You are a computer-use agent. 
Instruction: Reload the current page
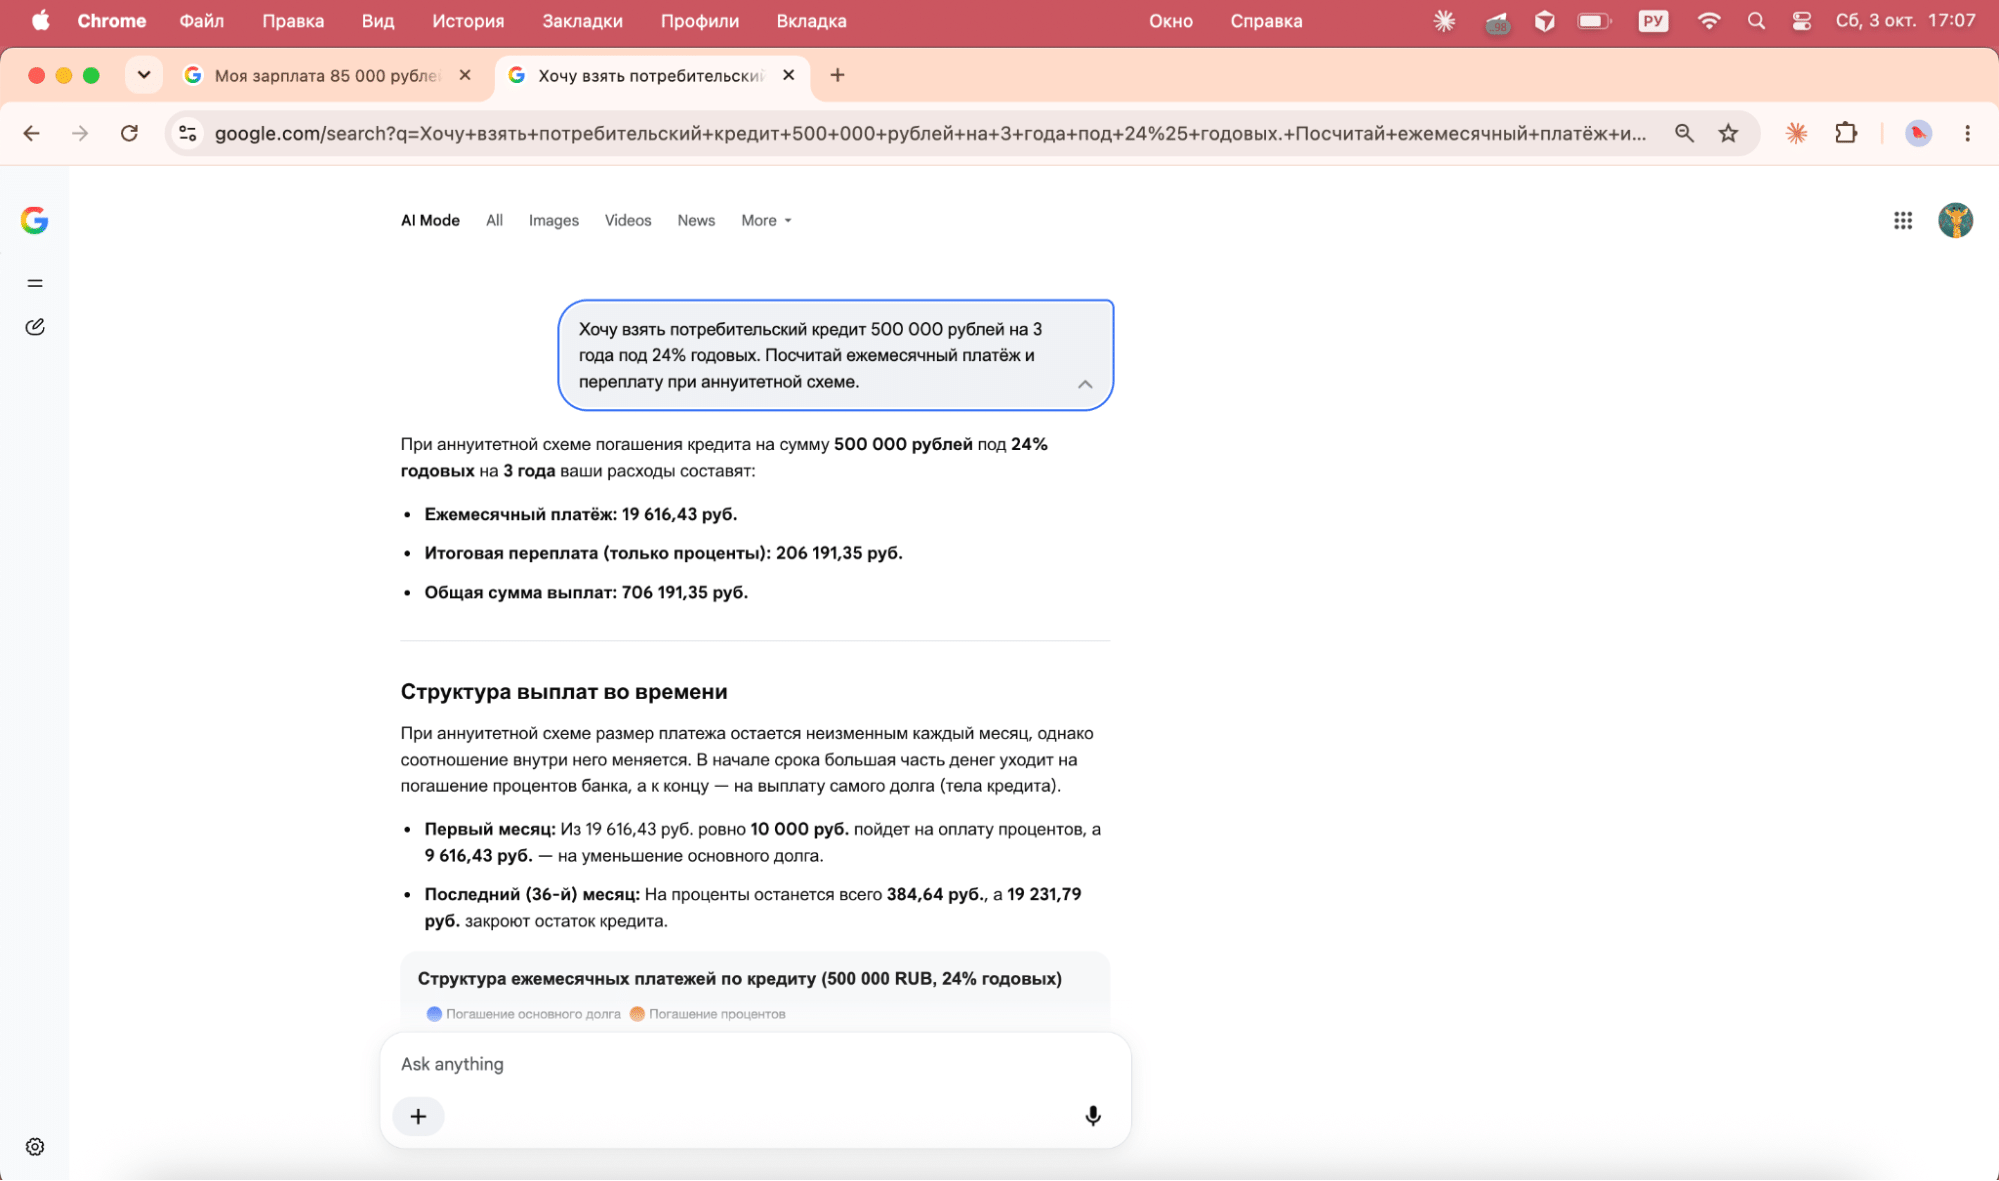[129, 133]
